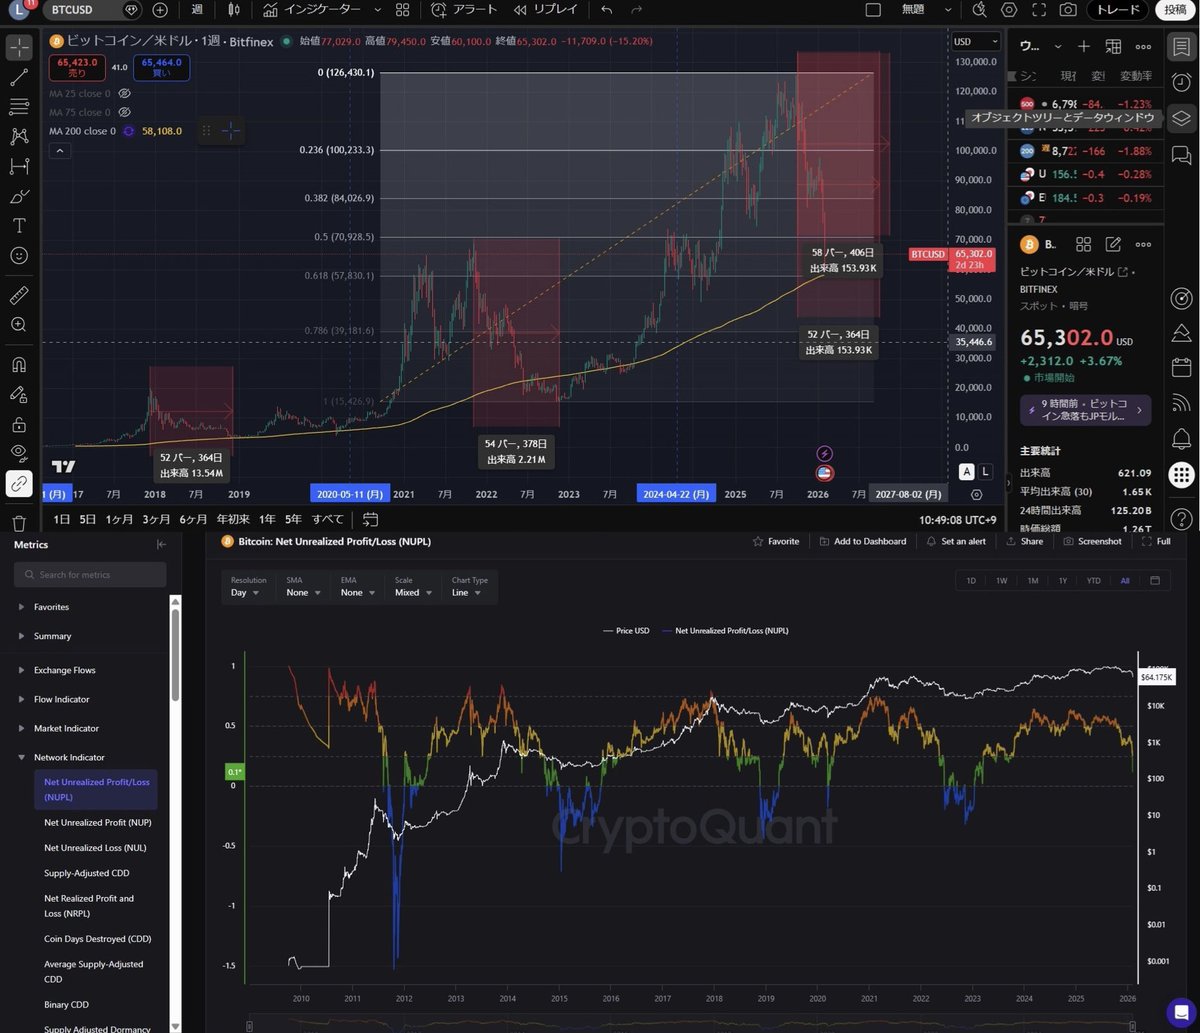Enable magnet mode on the chart
Image resolution: width=1200 pixels, height=1033 pixels.
(19, 364)
